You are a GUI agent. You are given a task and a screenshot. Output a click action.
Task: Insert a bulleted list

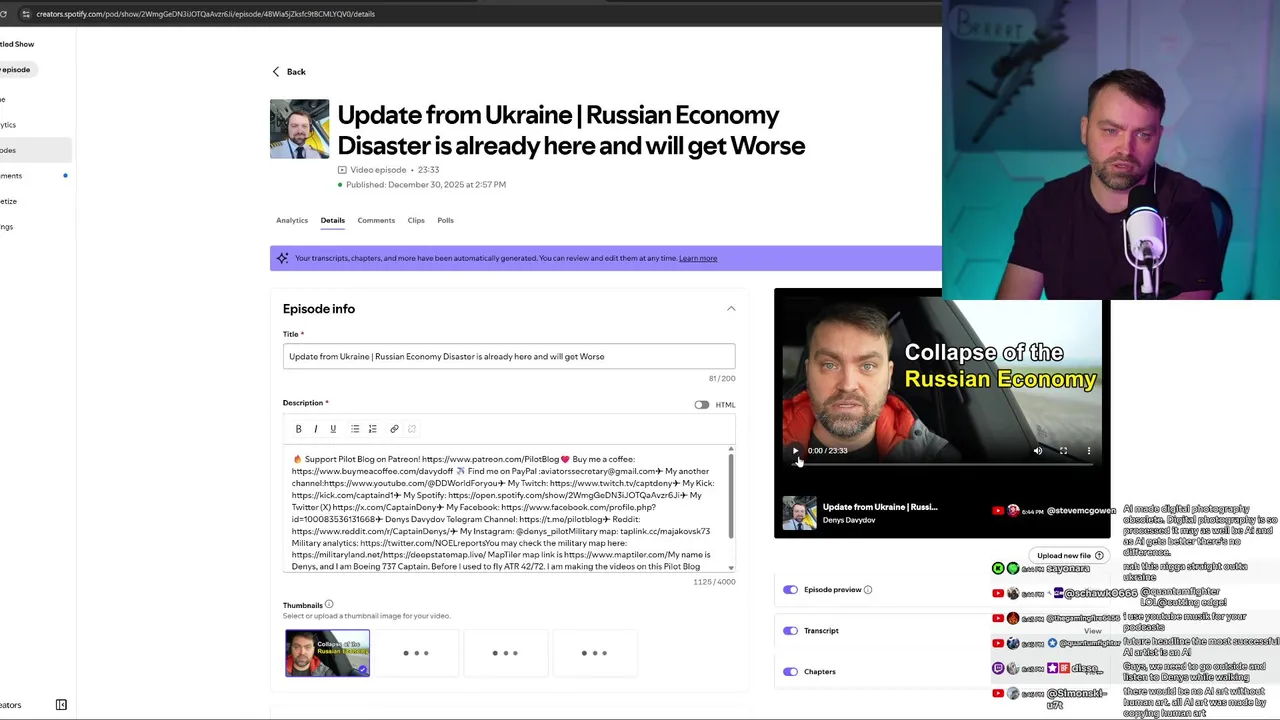pos(355,429)
